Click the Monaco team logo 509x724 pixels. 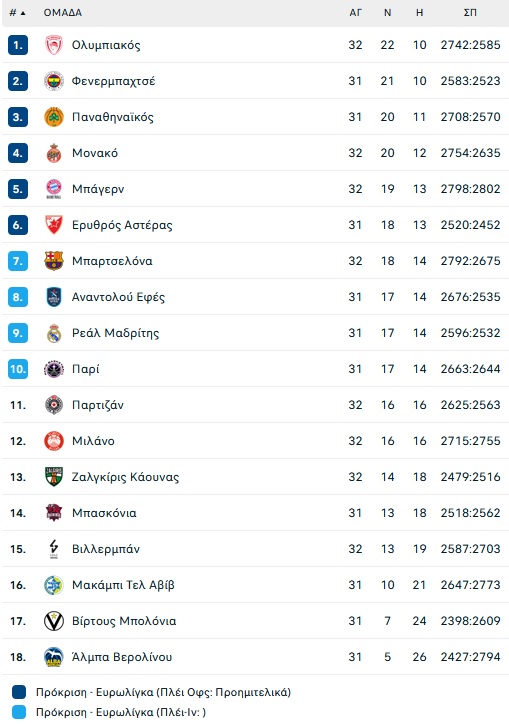[x=54, y=153]
